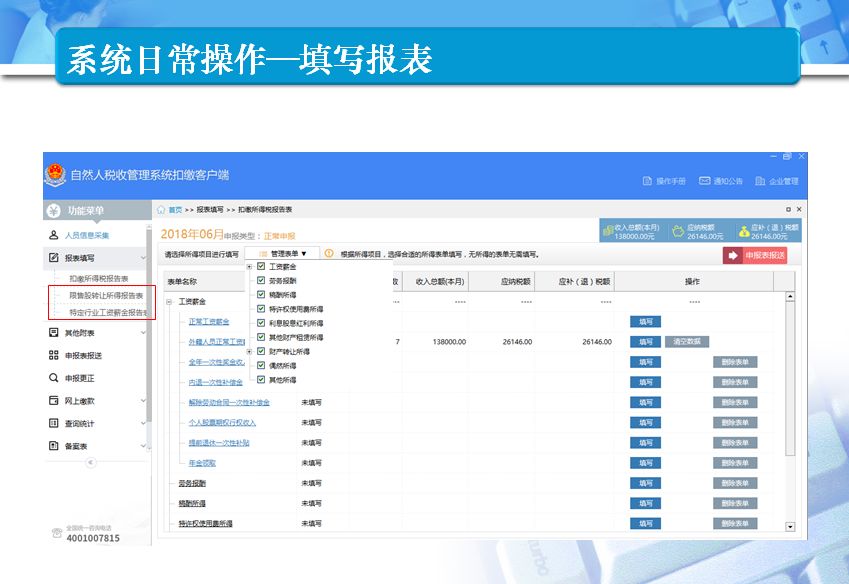Close the 扣缴所得税报告表 panel with the X icon

point(799,209)
